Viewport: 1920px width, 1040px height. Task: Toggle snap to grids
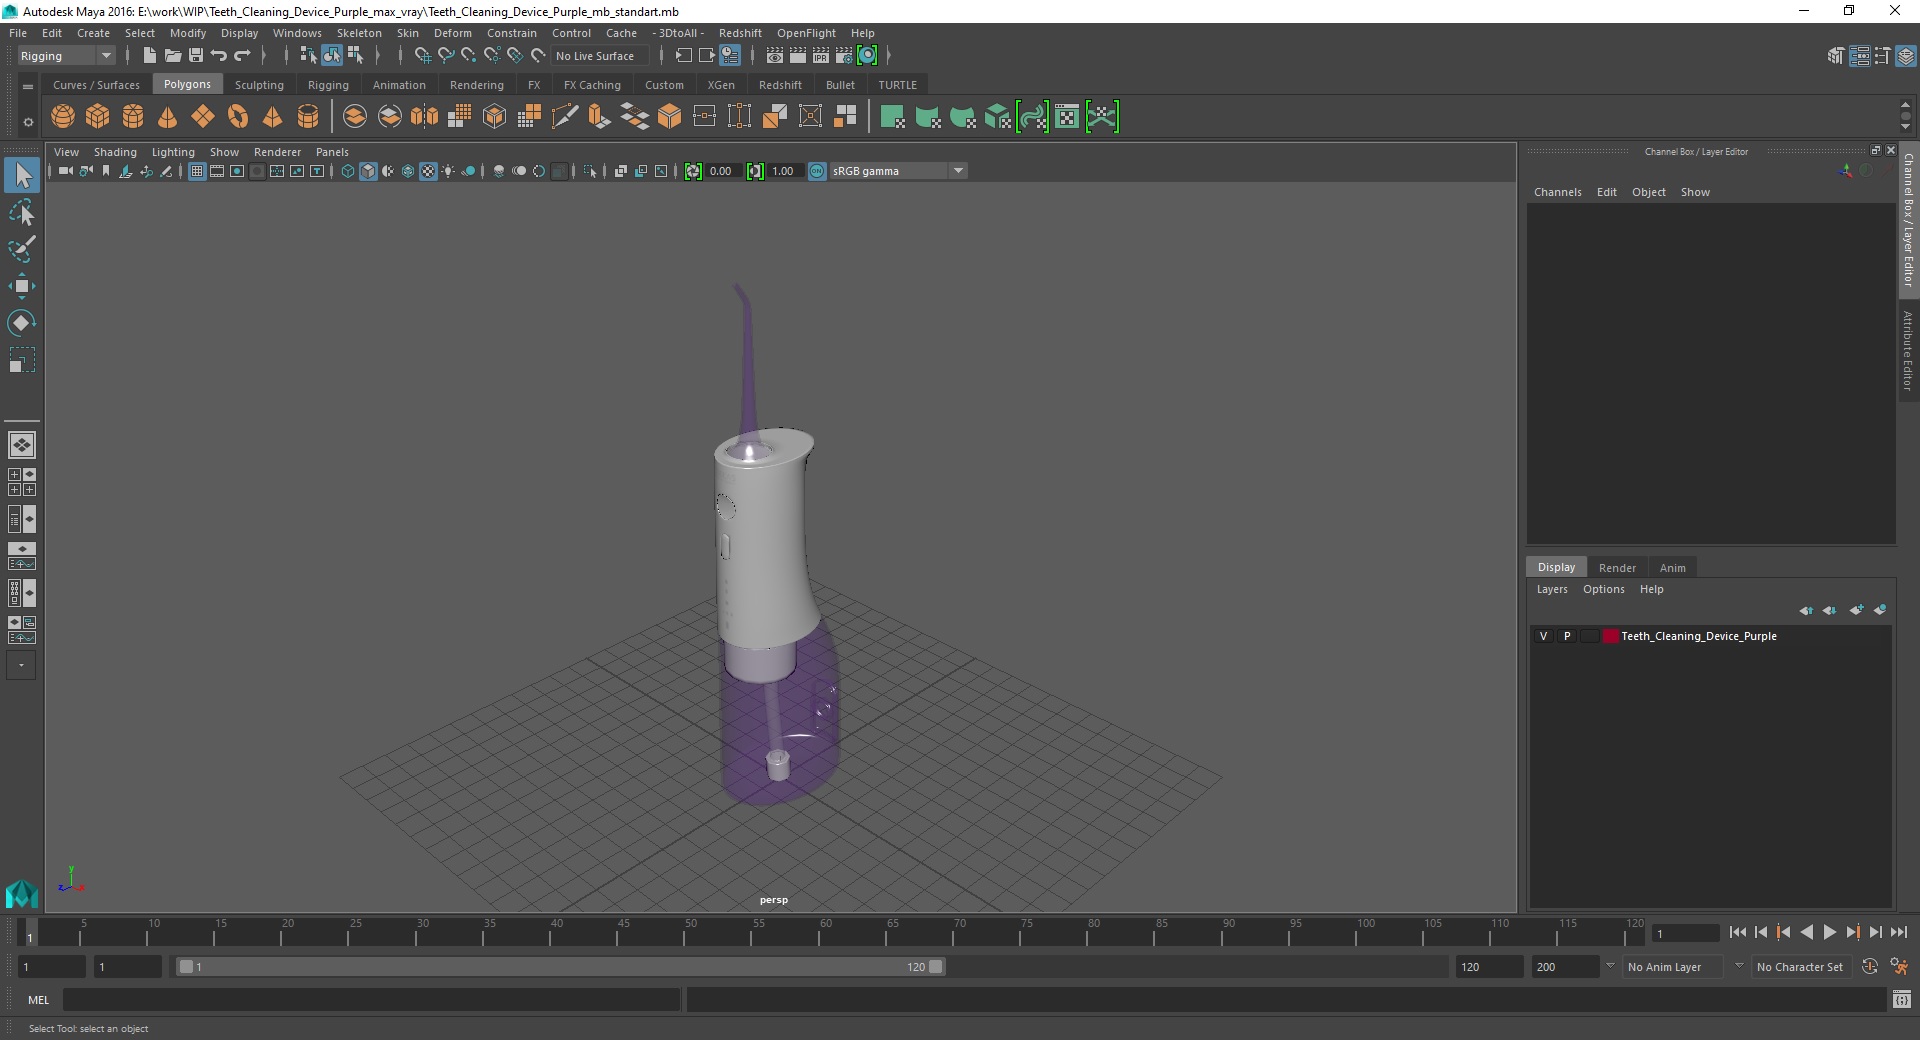coord(423,56)
